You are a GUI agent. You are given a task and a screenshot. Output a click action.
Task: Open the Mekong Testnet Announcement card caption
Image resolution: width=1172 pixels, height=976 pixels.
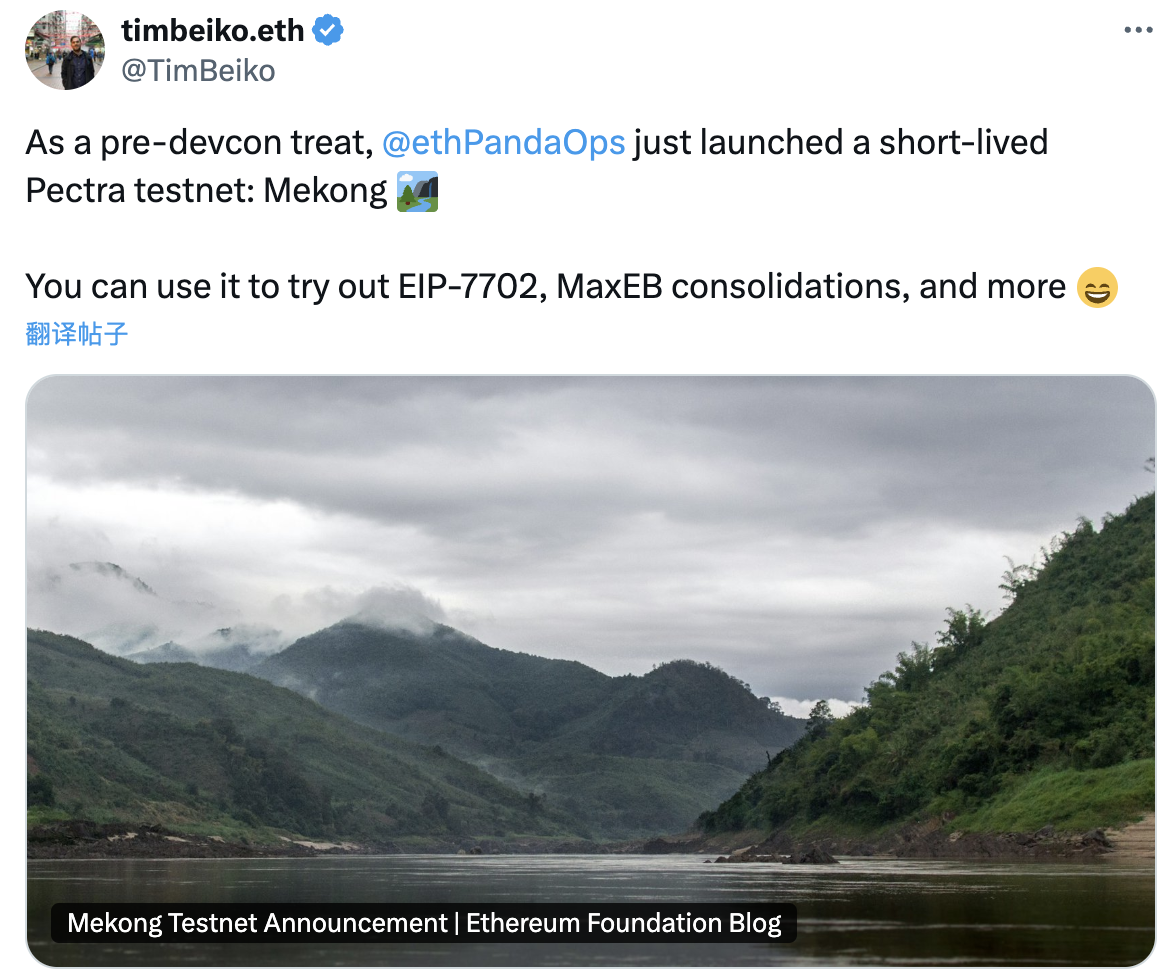424,922
